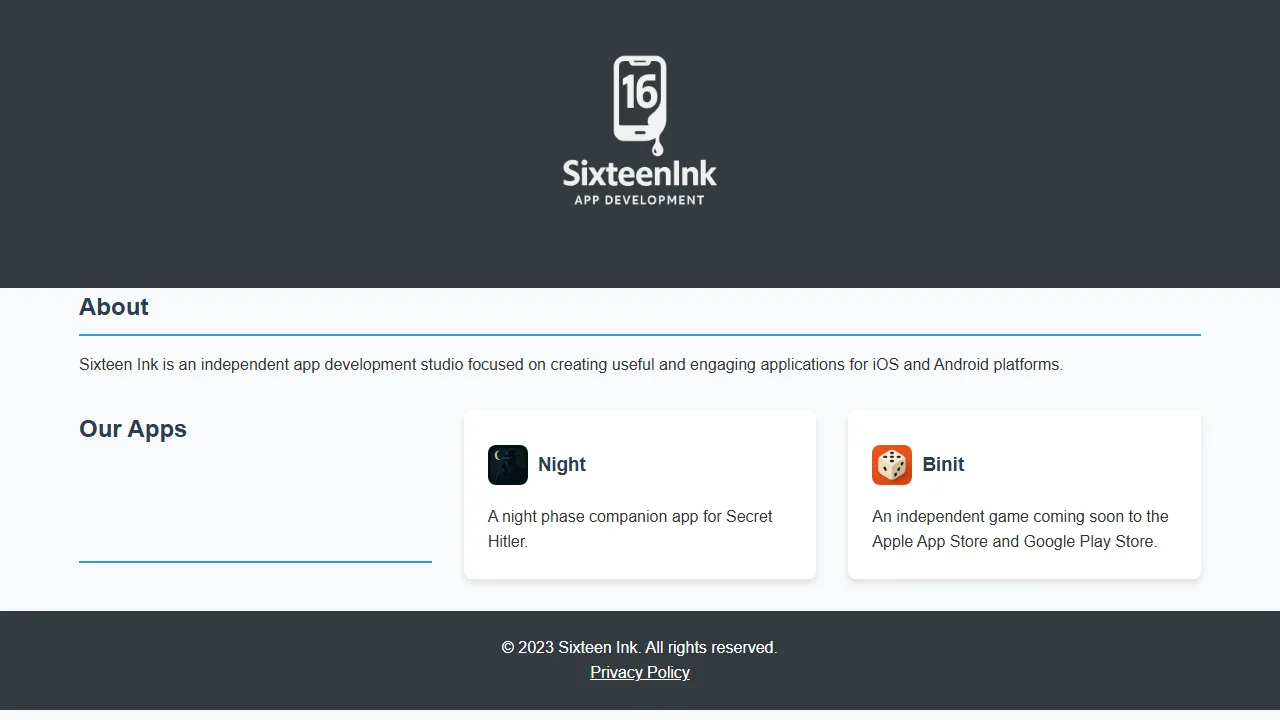
Task: Click the Binit app description card
Action: coord(1020,528)
